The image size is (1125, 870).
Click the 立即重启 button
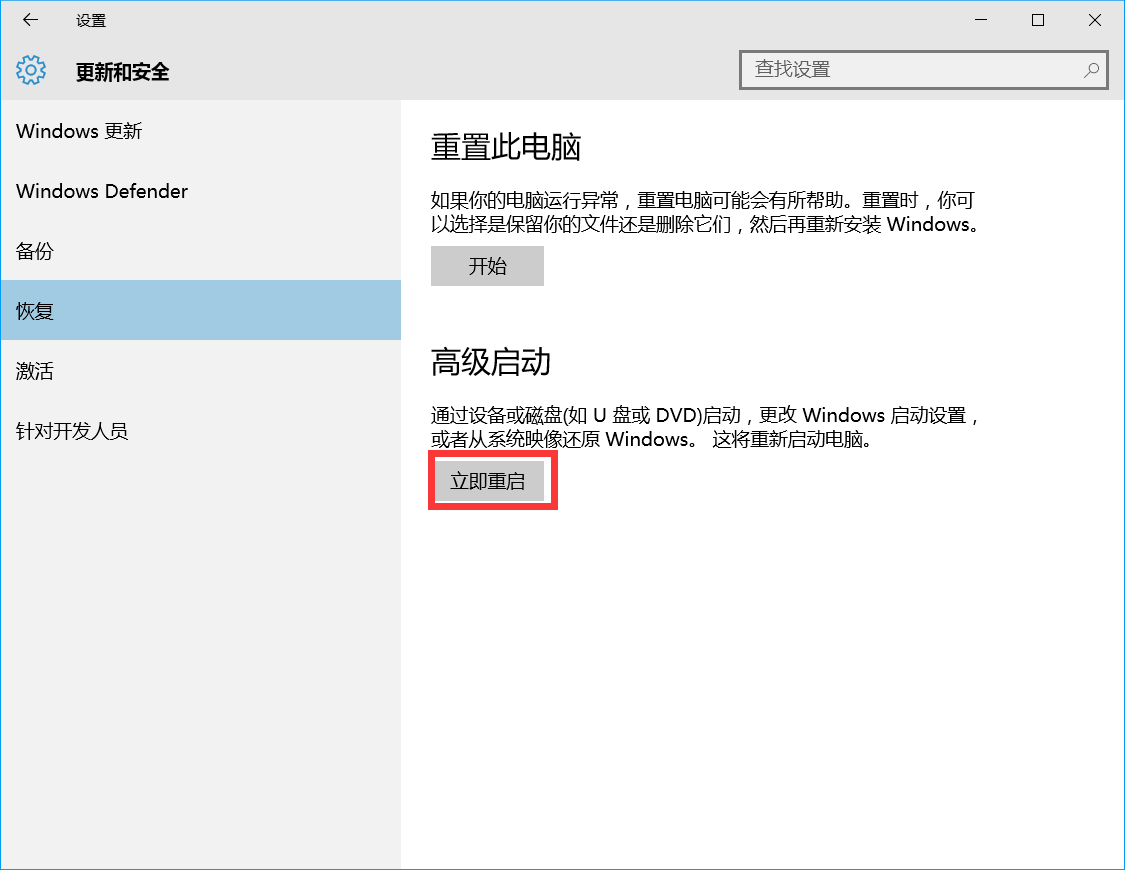(488, 481)
